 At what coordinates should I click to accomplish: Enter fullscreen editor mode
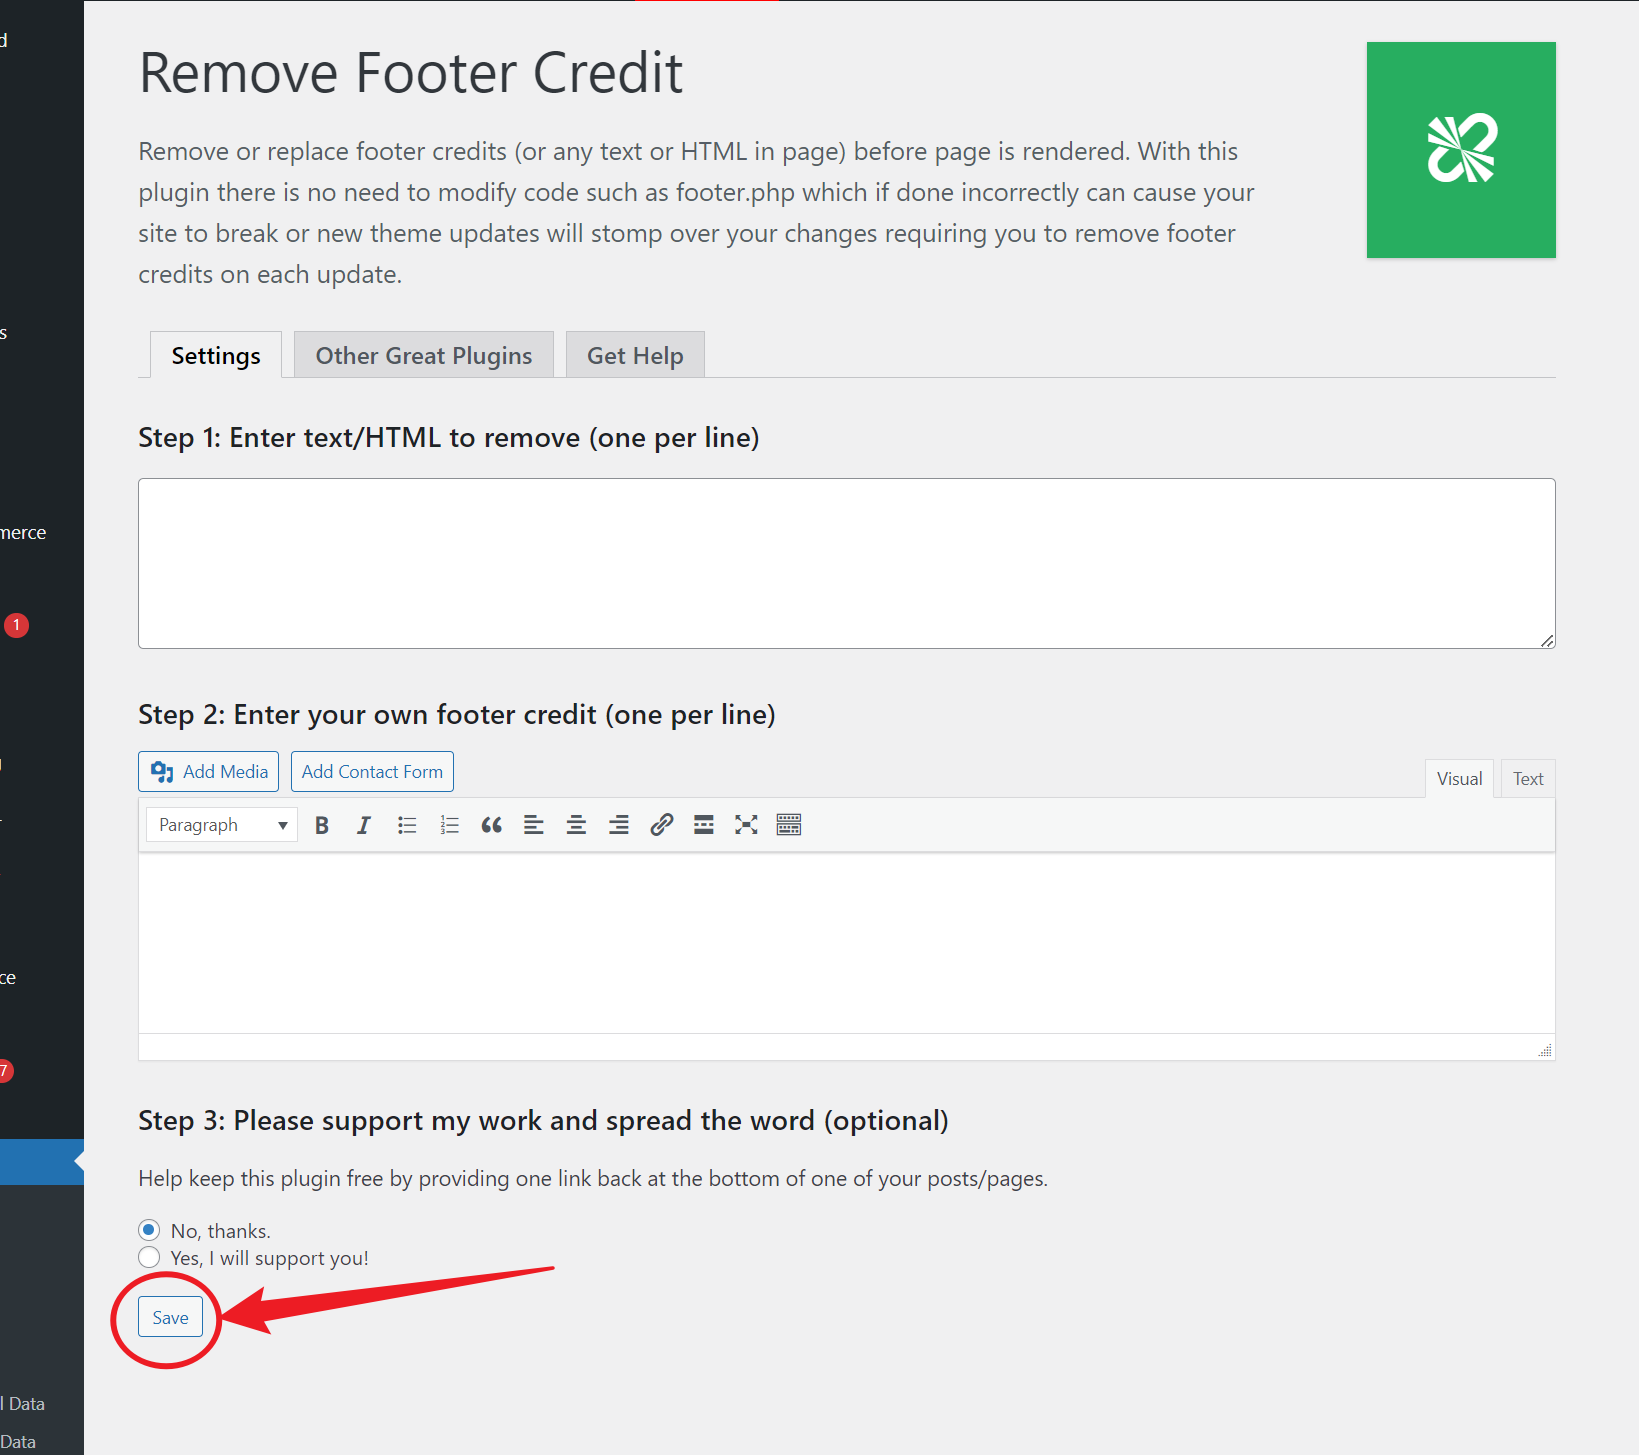pyautogui.click(x=746, y=825)
